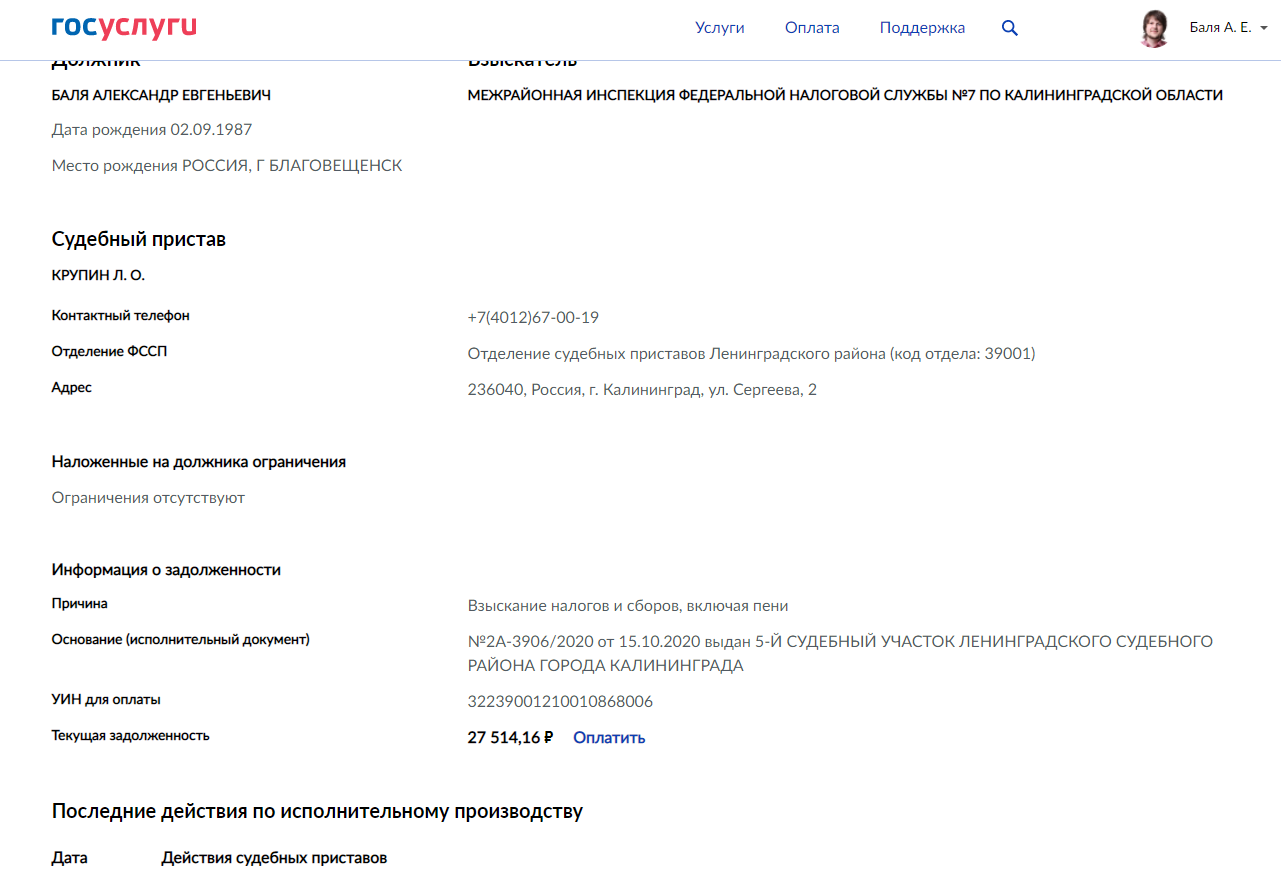Image resolution: width=1281 pixels, height=879 pixels.
Task: Click the user avatar photo
Action: (x=1155, y=28)
